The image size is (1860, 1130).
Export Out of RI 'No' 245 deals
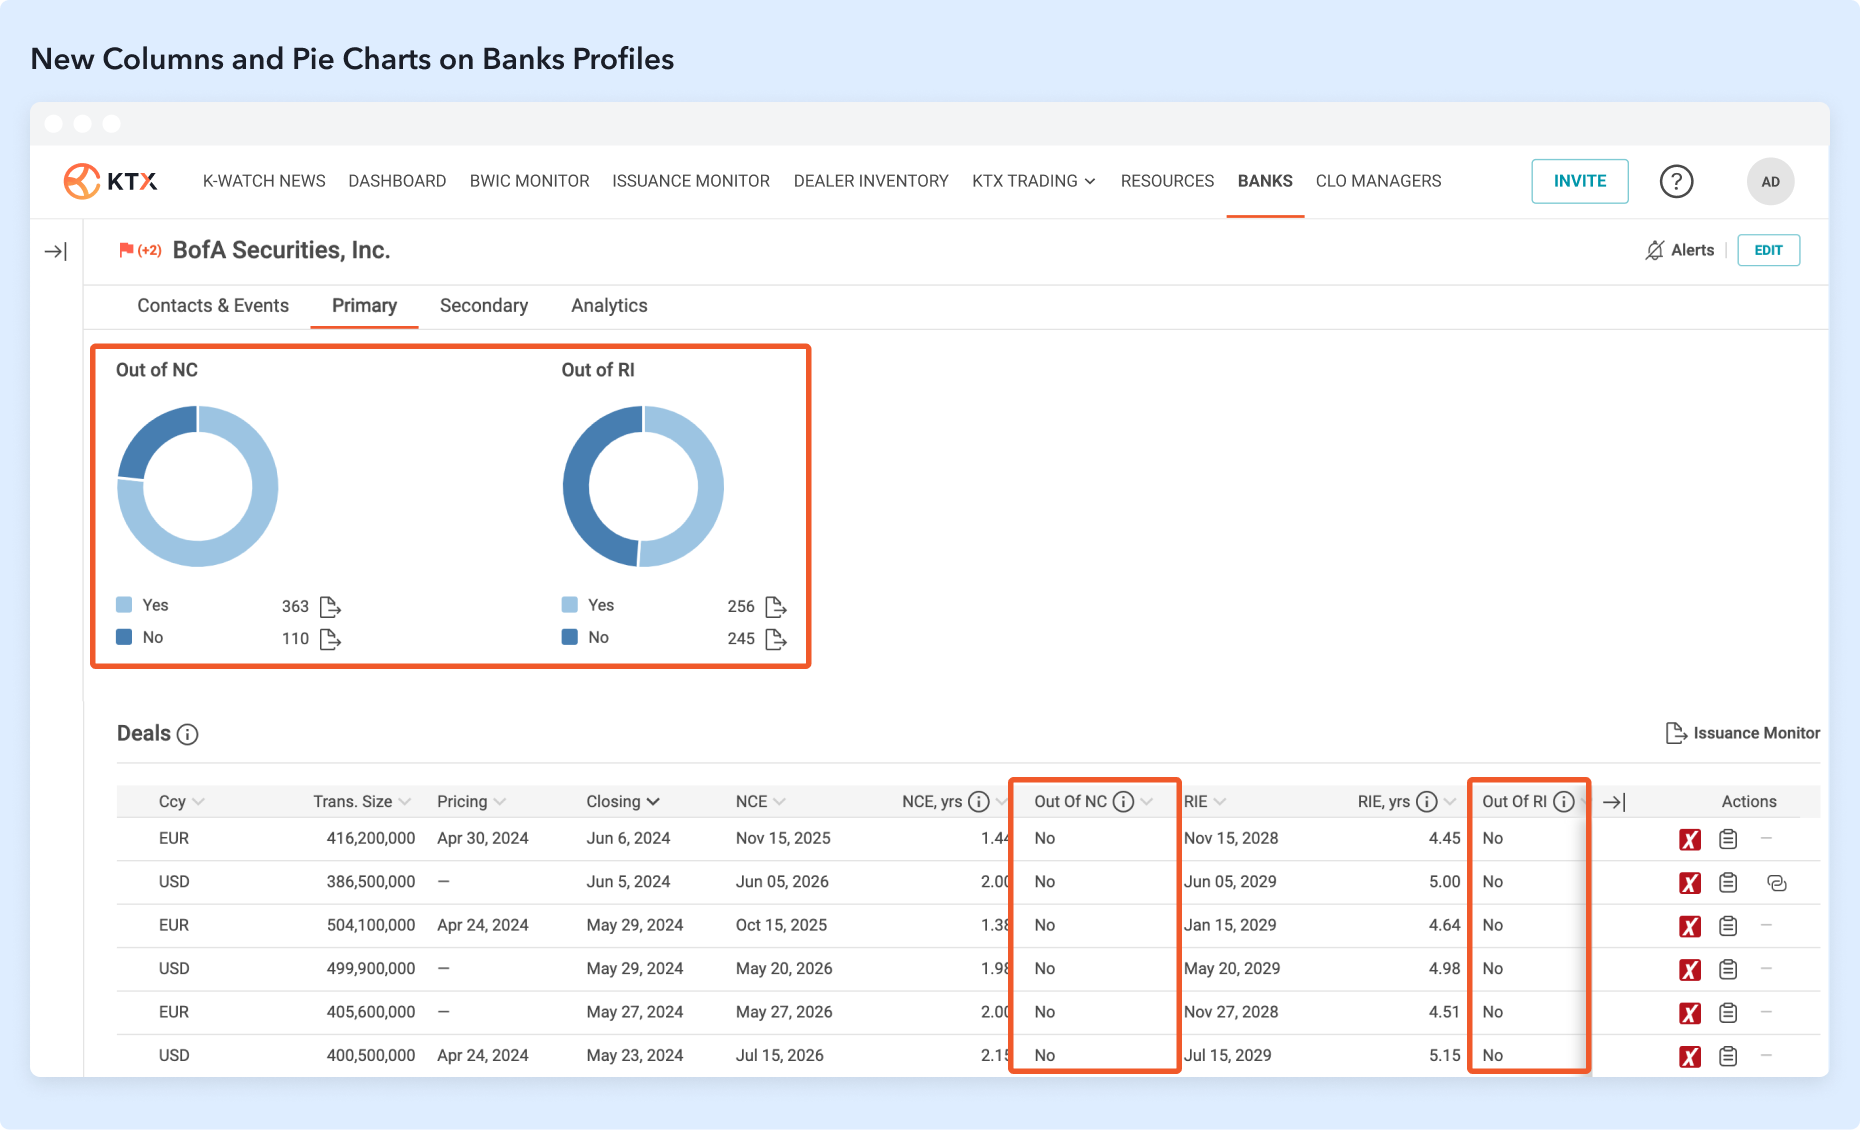click(x=775, y=639)
